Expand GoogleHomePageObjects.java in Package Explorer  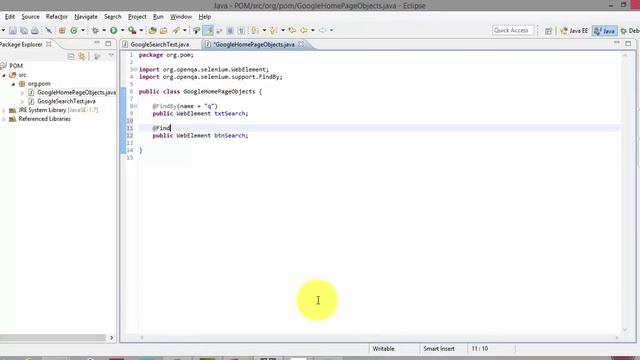coord(22,93)
